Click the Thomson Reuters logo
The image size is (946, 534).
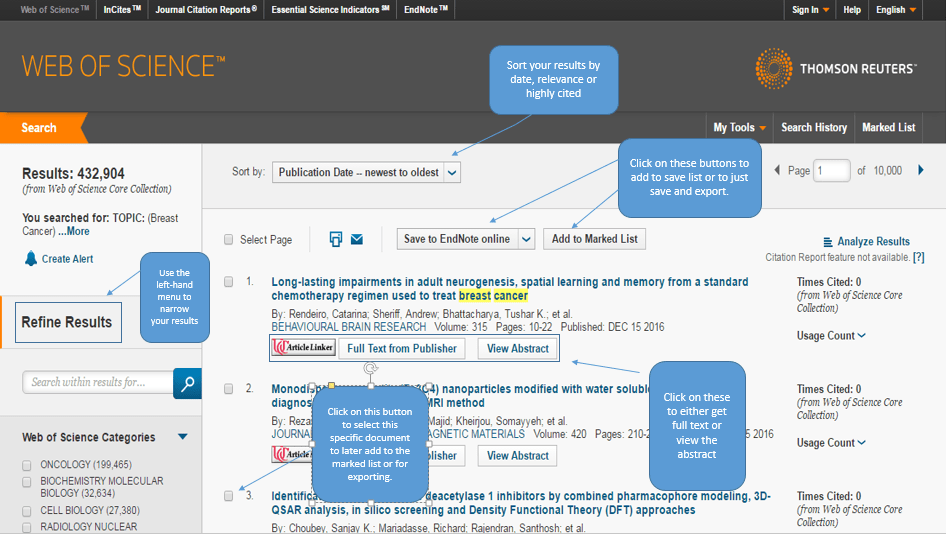point(836,69)
